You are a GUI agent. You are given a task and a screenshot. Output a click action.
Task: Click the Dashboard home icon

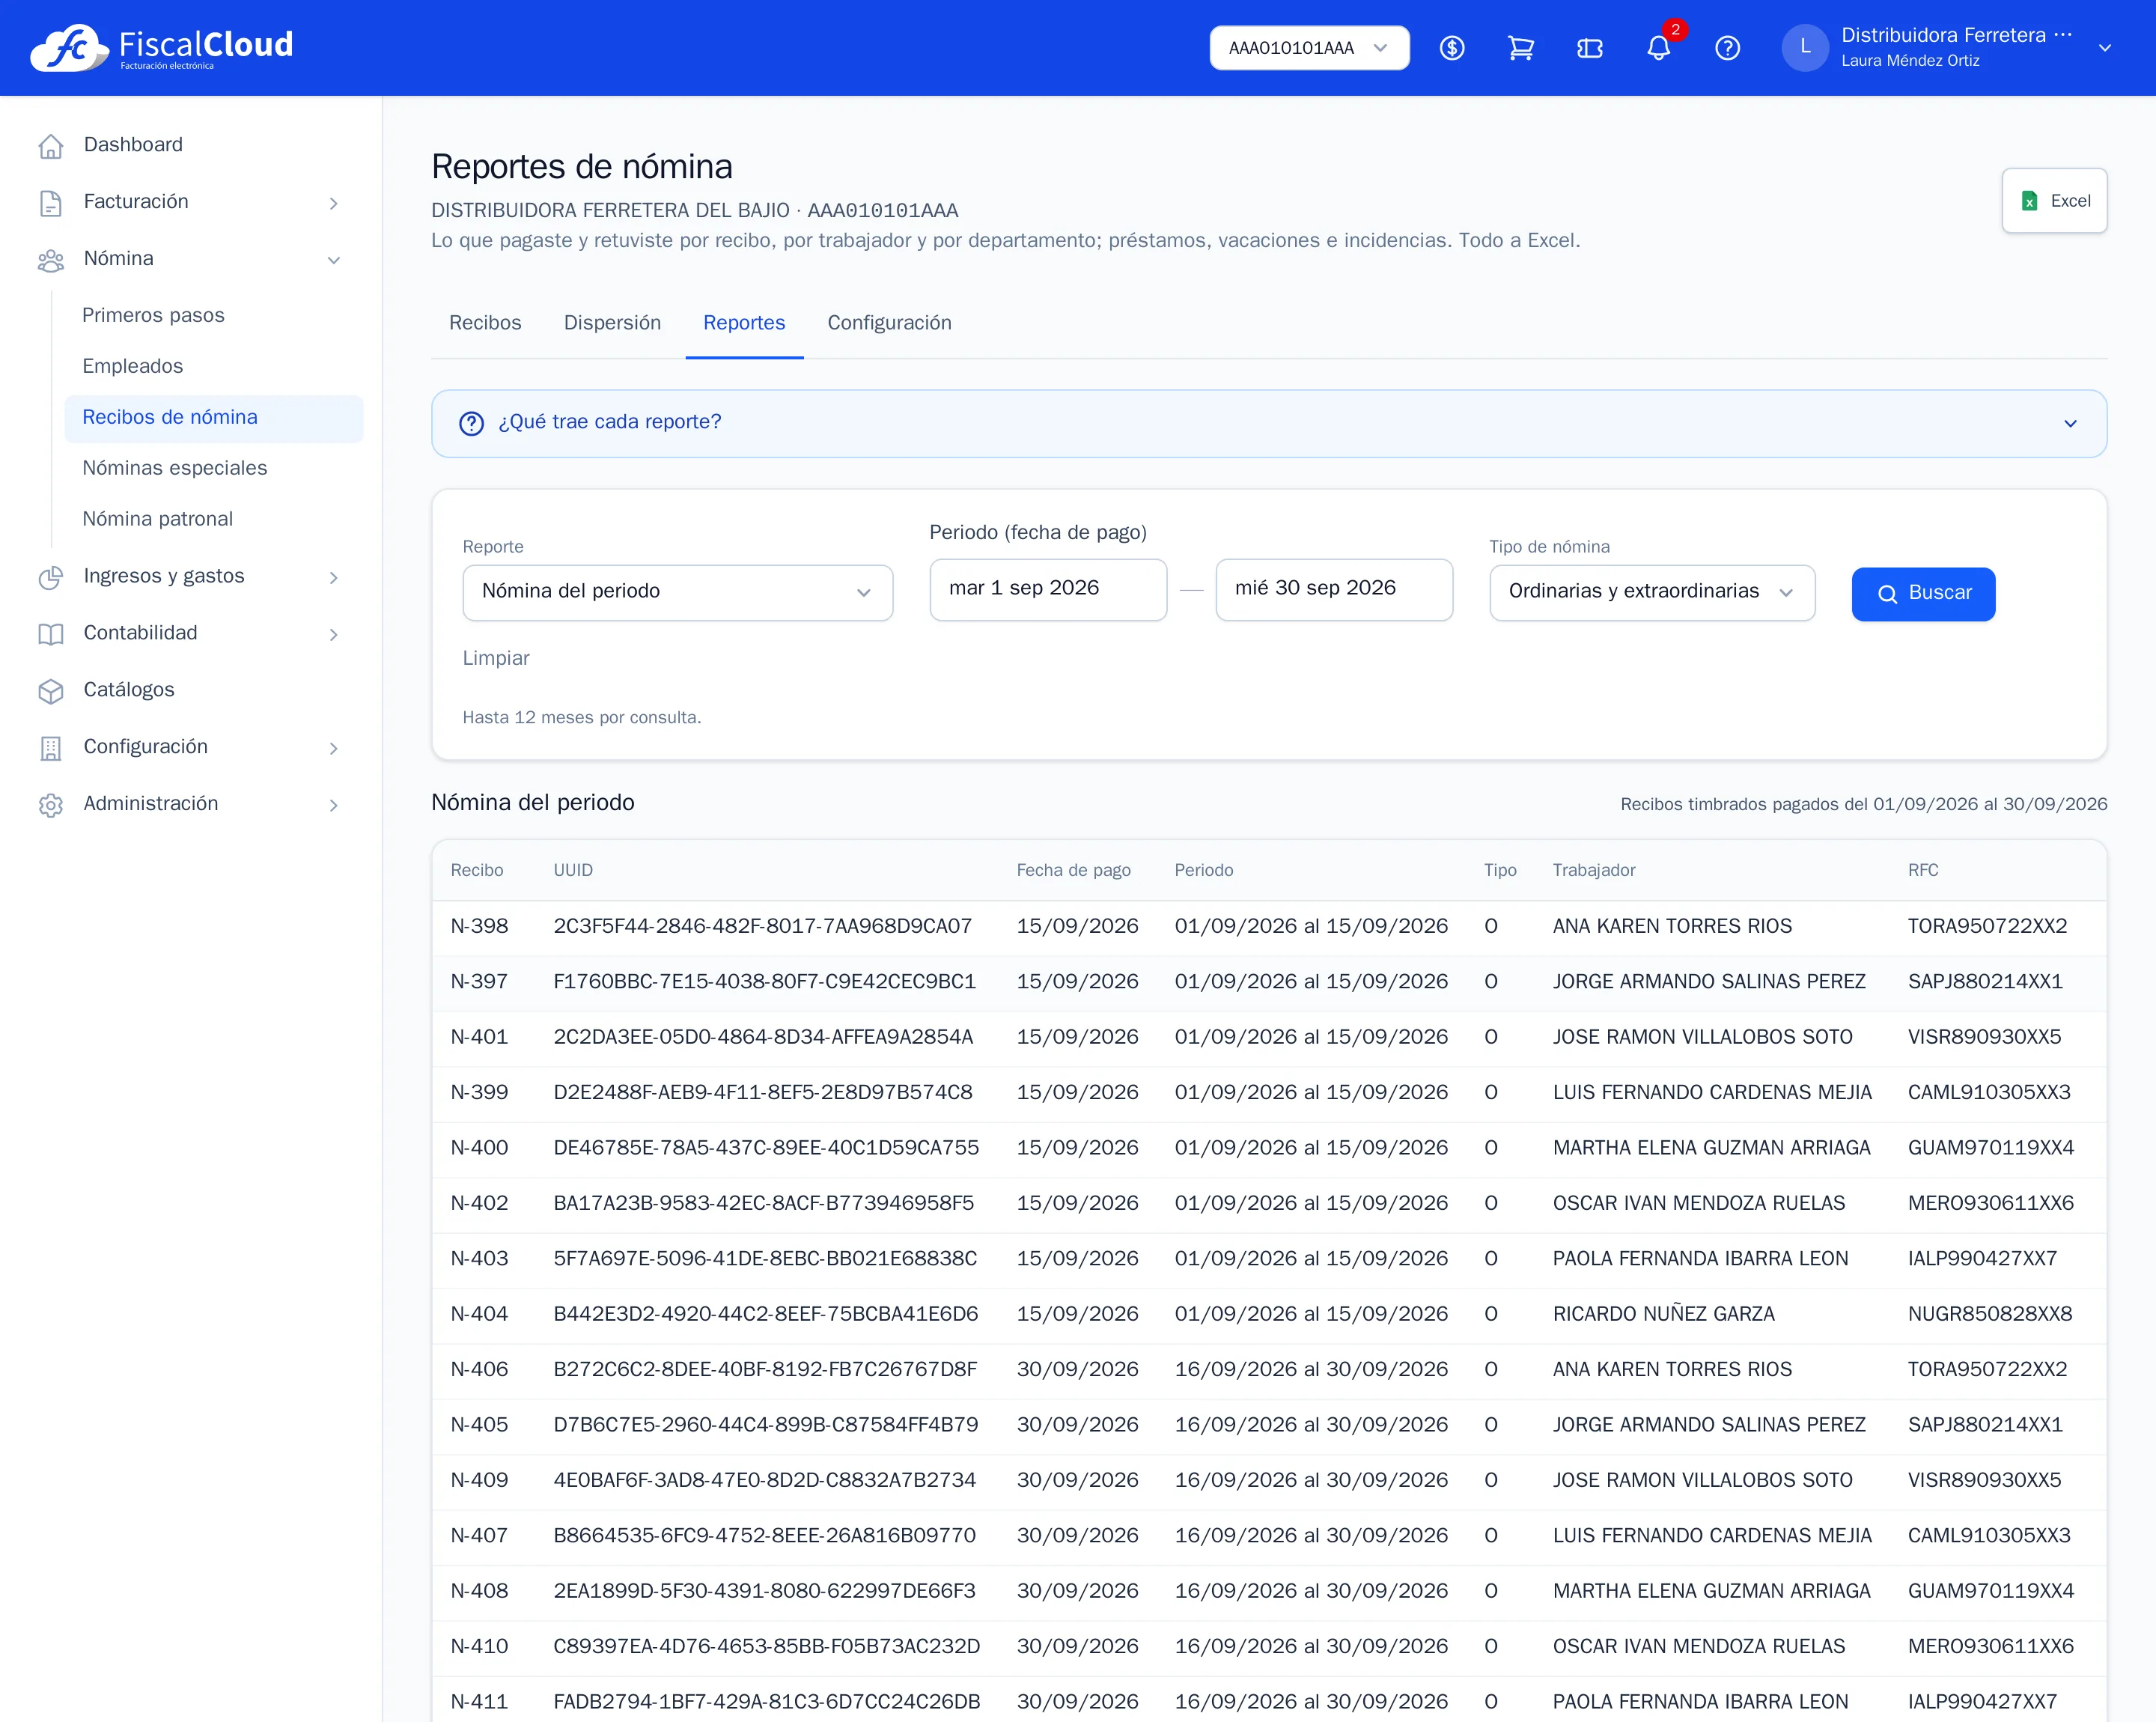pos(51,146)
